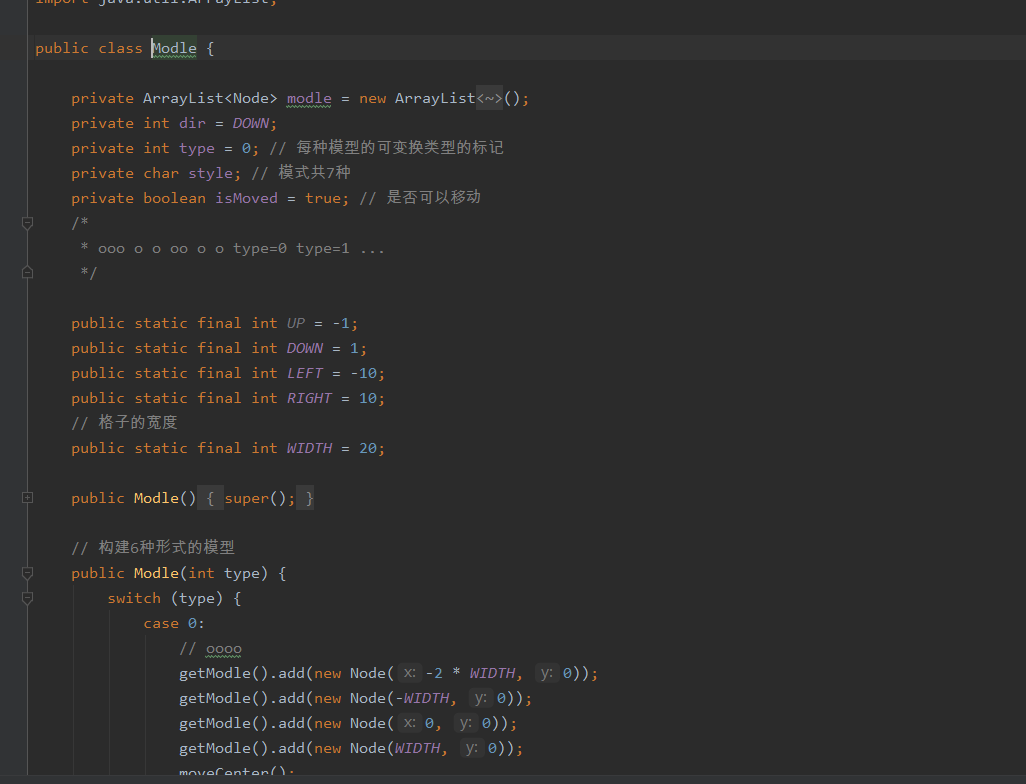Screen dimensions: 1026x784
Task: Click the 'case 0:' label
Action: 174,623
